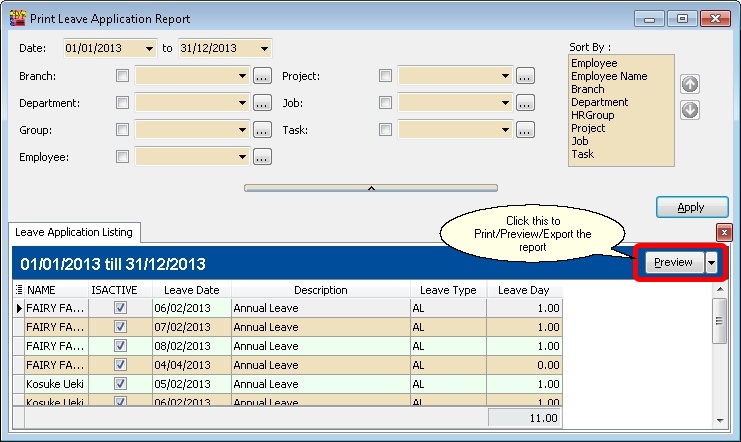The width and height of the screenshot is (741, 442).
Task: Expand the Department combo box
Action: click(x=242, y=103)
